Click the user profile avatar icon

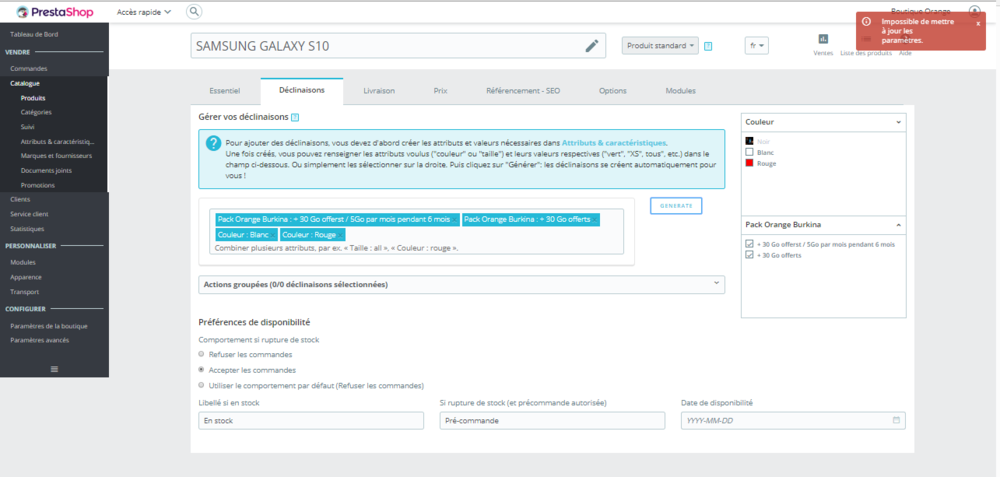click(974, 11)
